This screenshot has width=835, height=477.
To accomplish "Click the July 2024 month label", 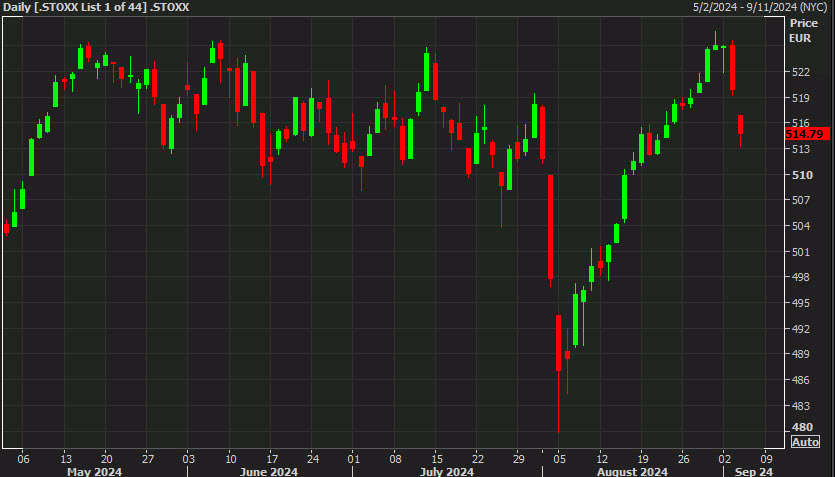I will pyautogui.click(x=446, y=472).
